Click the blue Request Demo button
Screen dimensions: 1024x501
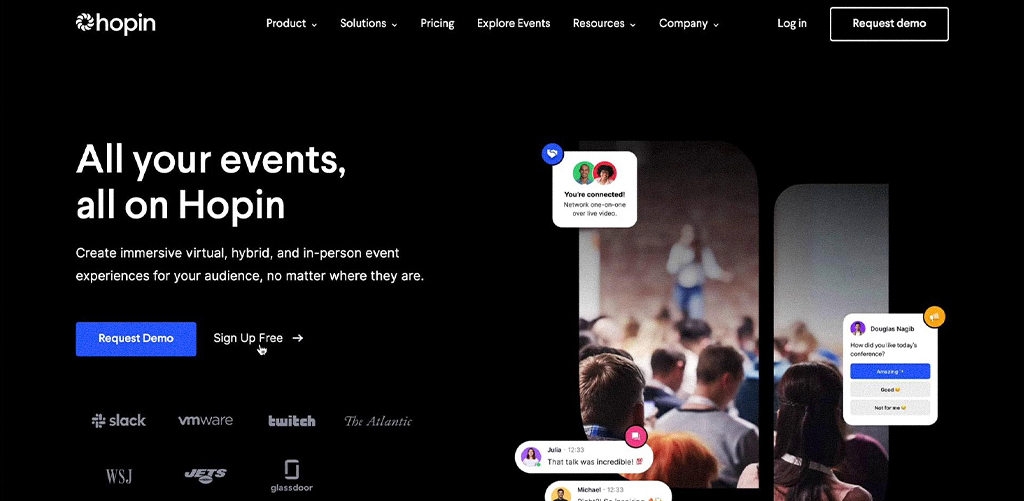coord(136,338)
